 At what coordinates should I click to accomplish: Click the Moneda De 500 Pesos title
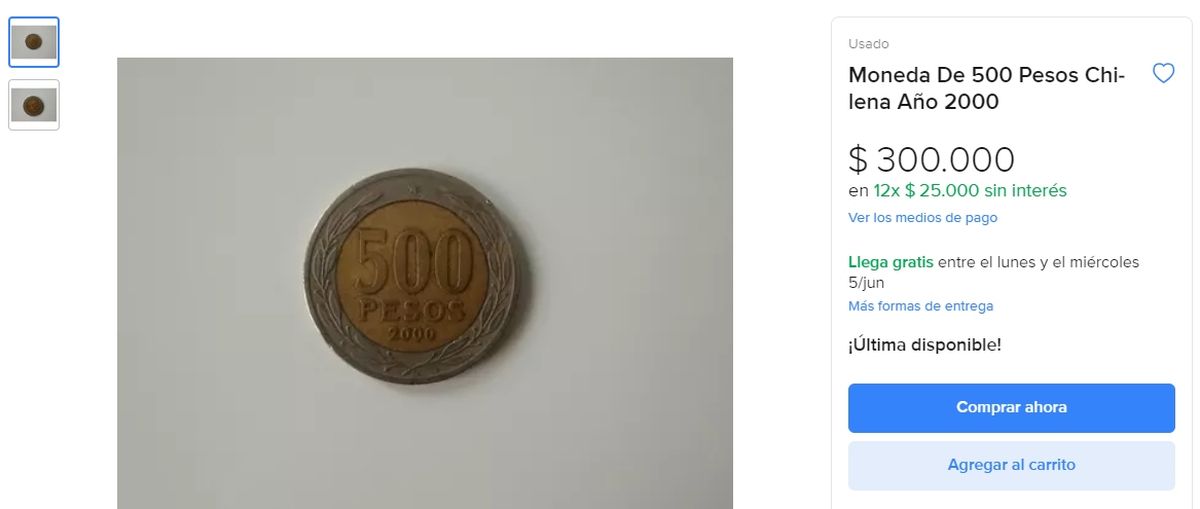986,88
